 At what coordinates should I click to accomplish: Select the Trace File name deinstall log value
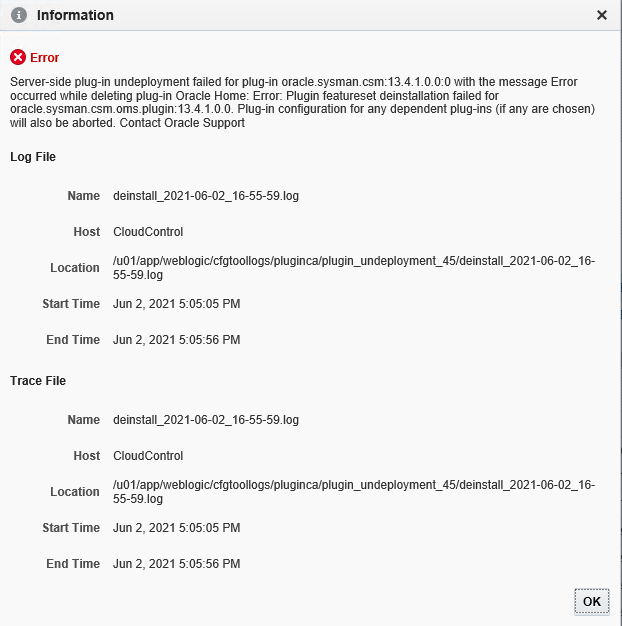point(206,420)
